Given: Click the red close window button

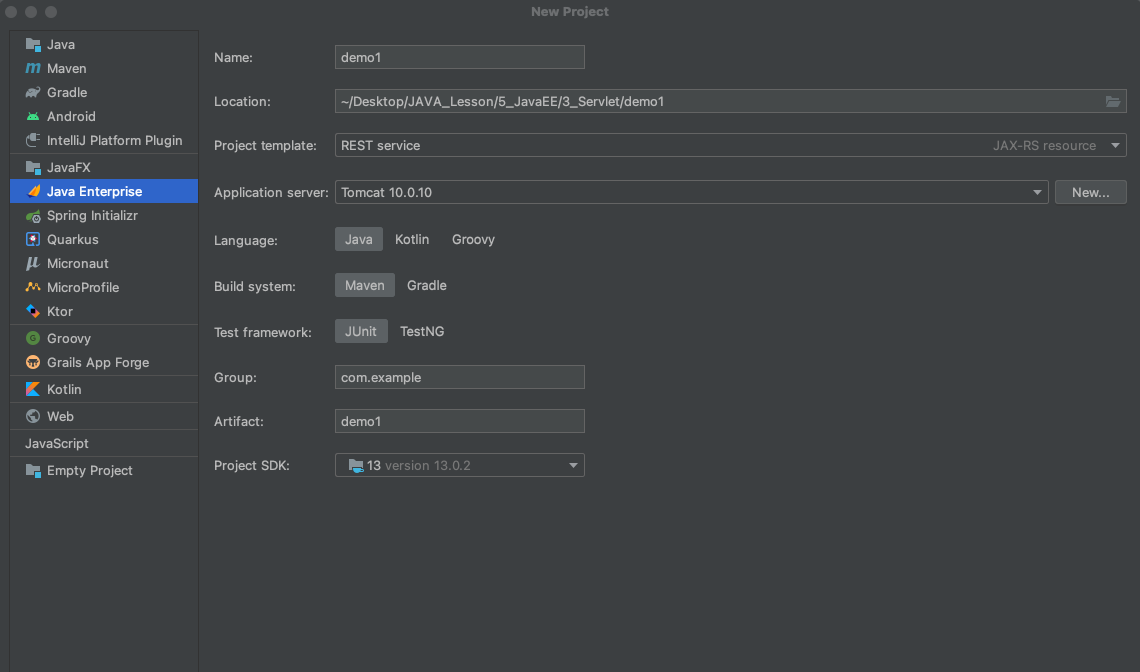Looking at the screenshot, I should (x=10, y=12).
